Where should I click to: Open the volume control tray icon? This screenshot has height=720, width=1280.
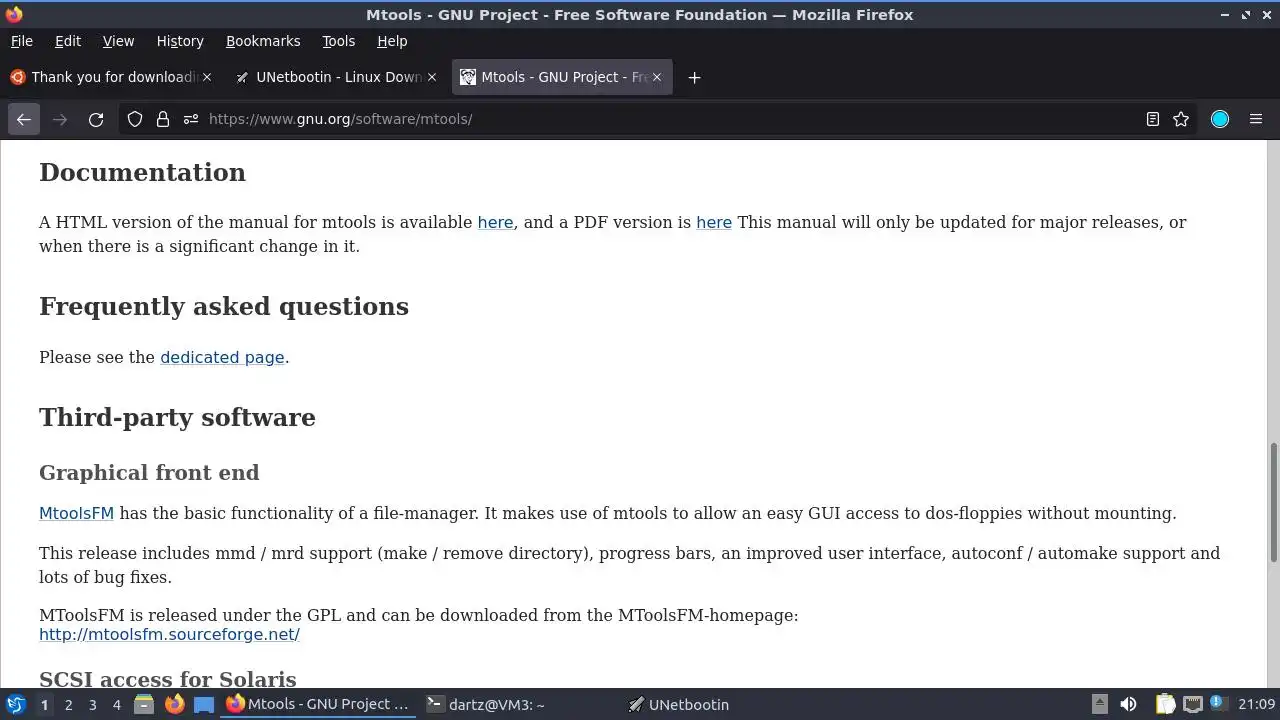1128,704
